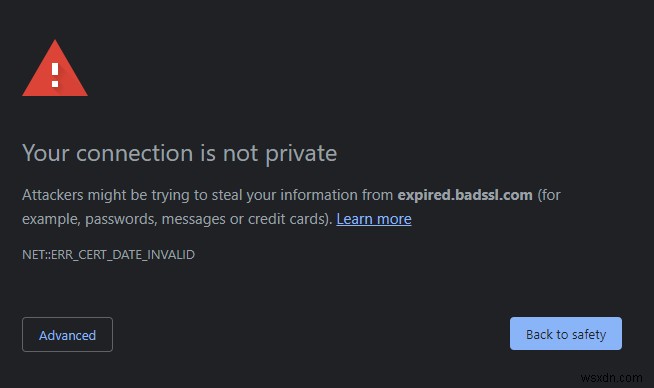Click the word 'steal' in the warning text

[x=227, y=195]
